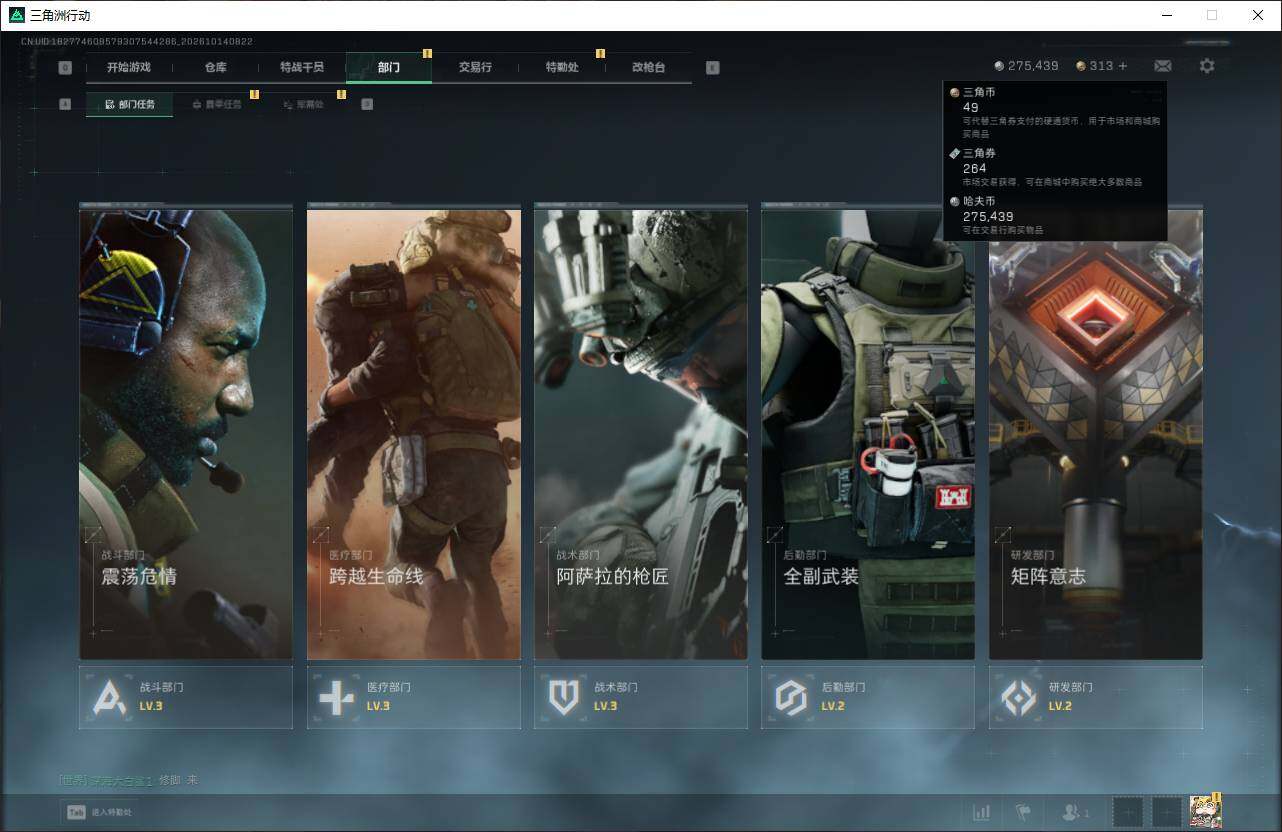Viewport: 1282px width, 832px height.
Task: Click the 医疗部门 cross emblem icon
Action: pos(336,697)
